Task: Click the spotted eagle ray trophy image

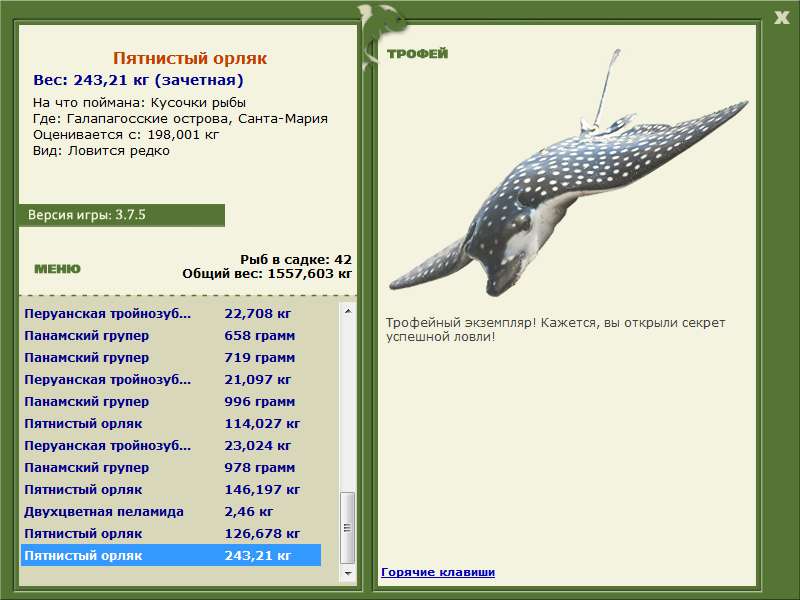Action: (568, 173)
